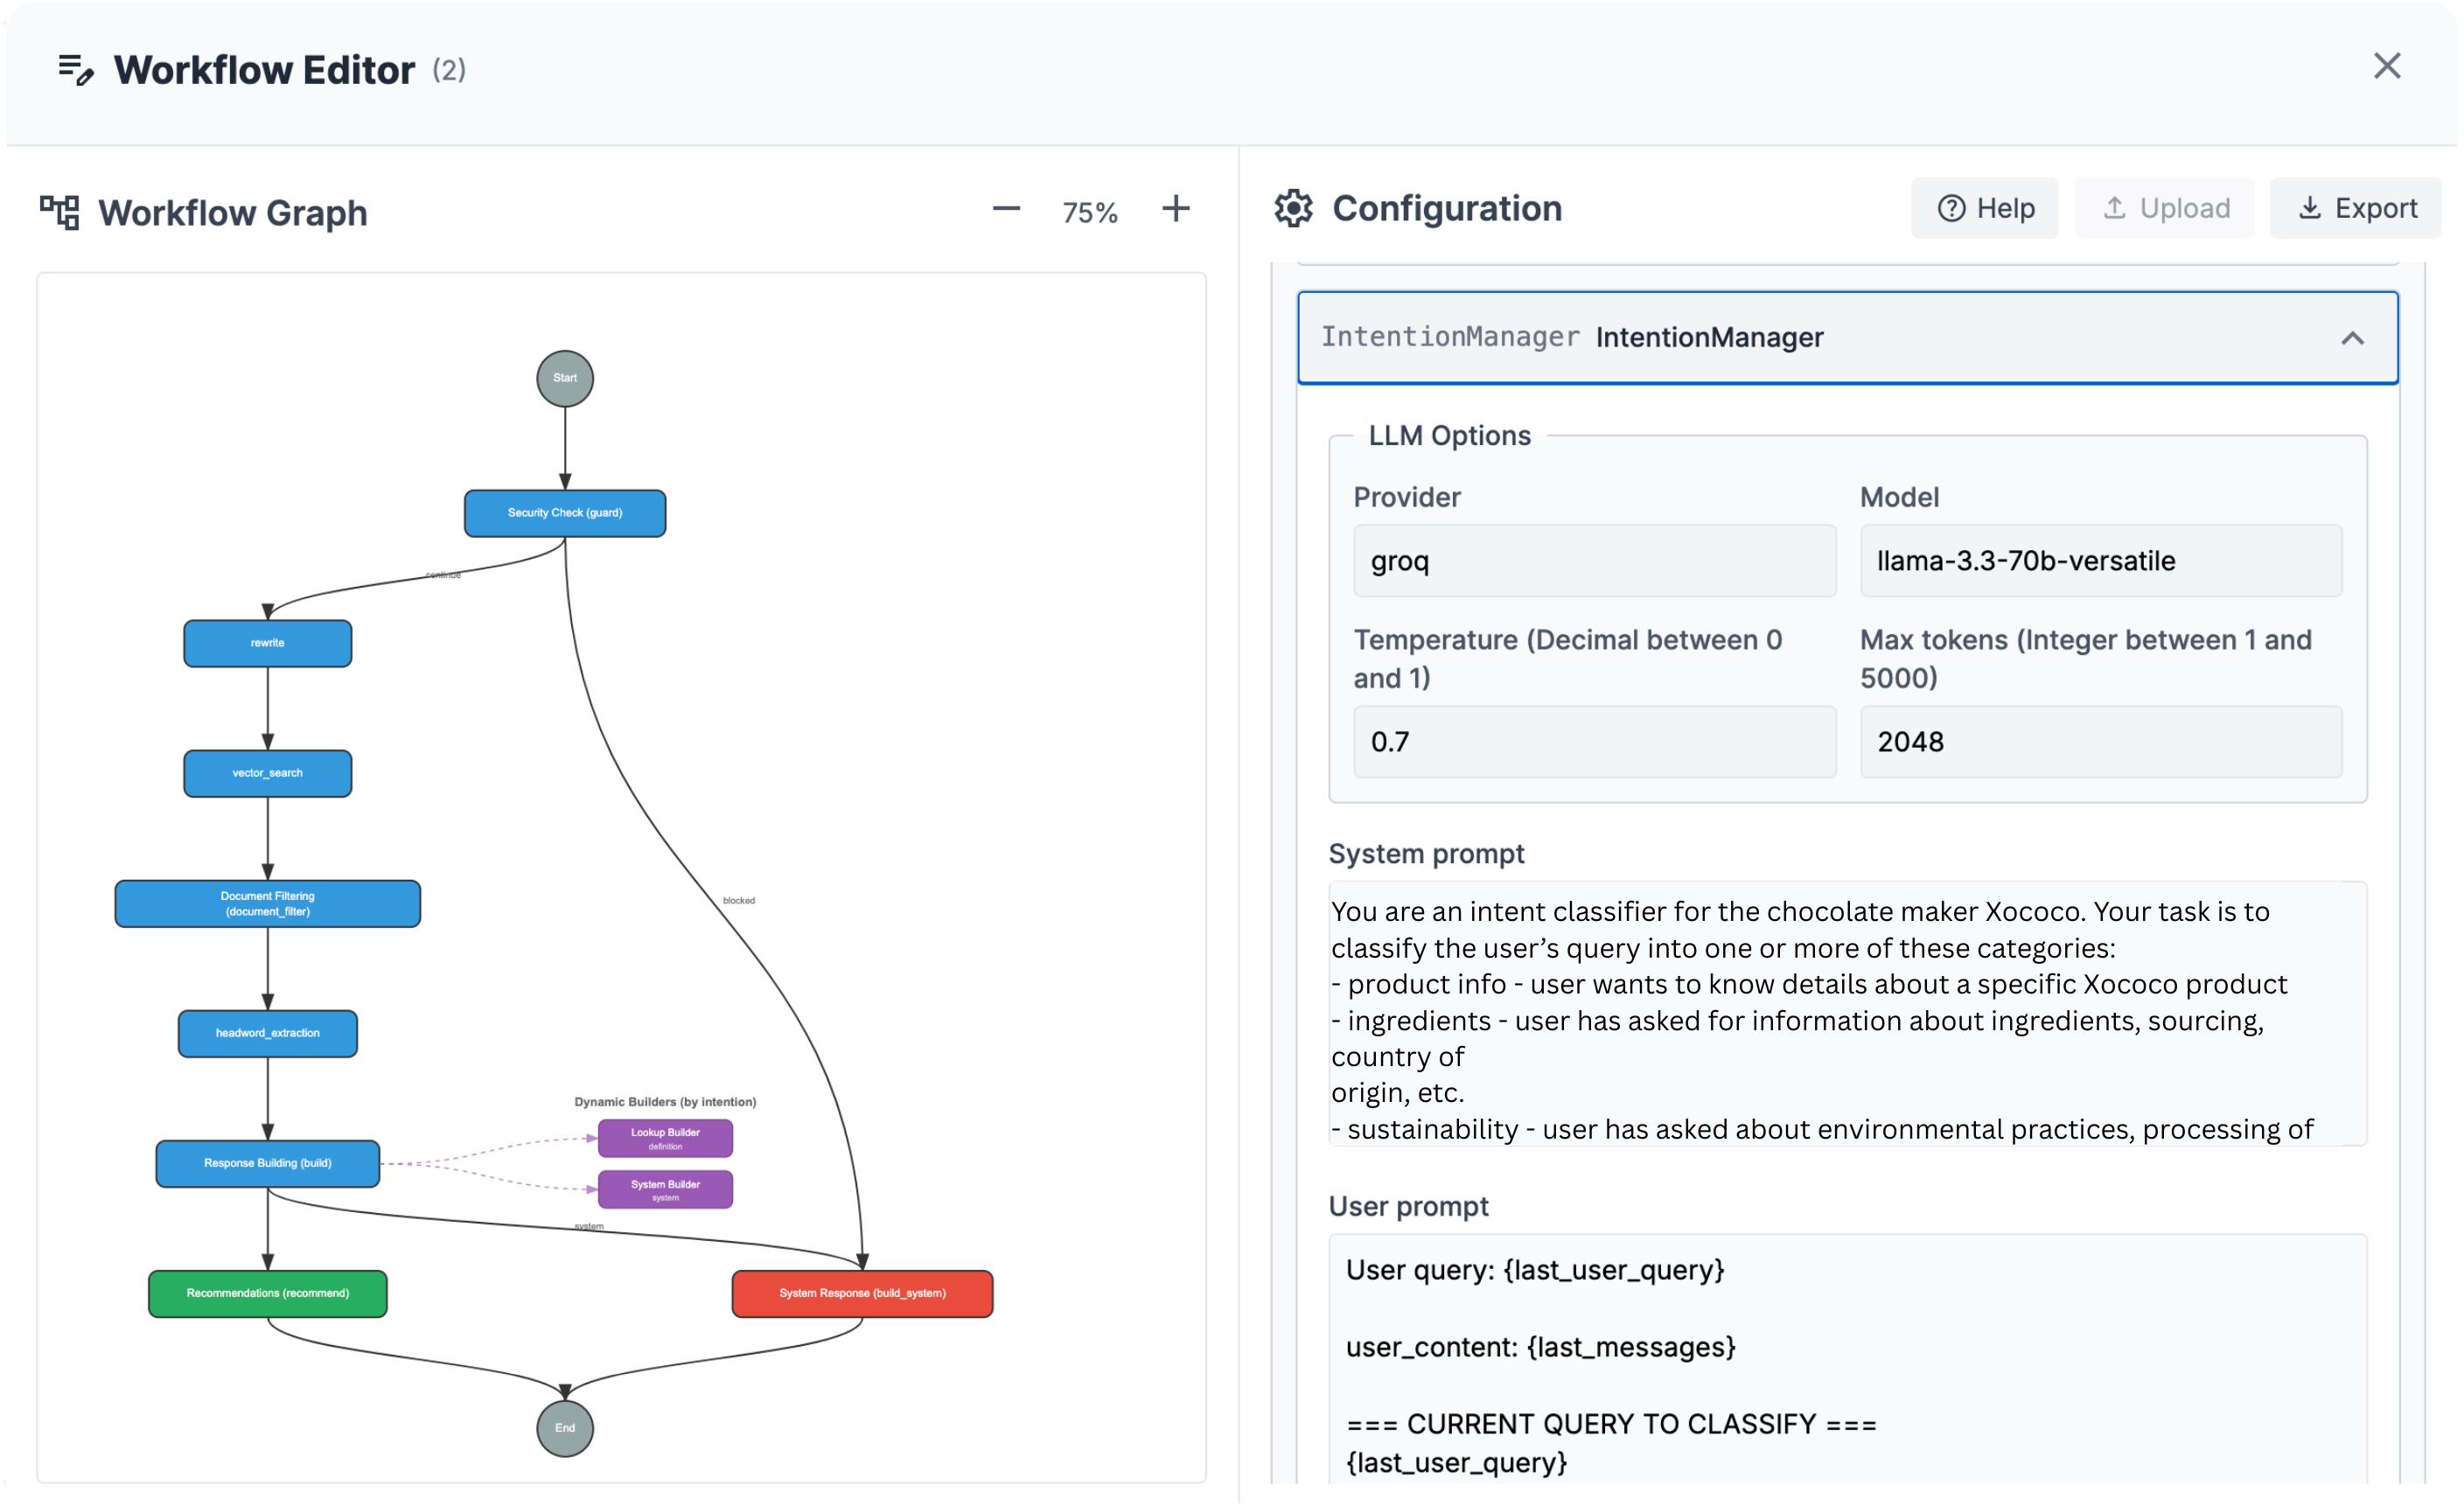Image resolution: width=2464 pixels, height=1506 pixels.
Task: Select the Security Check (guard) node
Action: point(565,513)
